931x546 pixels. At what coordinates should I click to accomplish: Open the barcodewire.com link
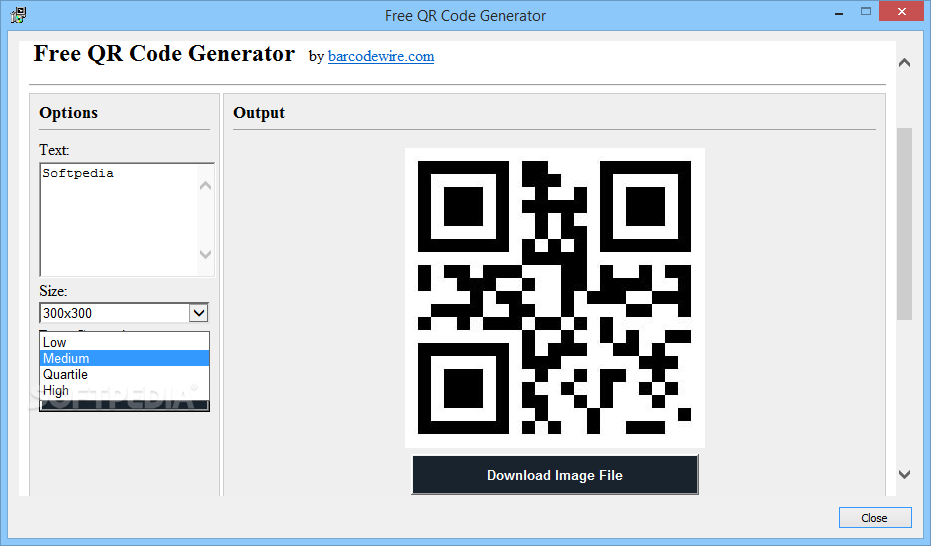(x=381, y=56)
